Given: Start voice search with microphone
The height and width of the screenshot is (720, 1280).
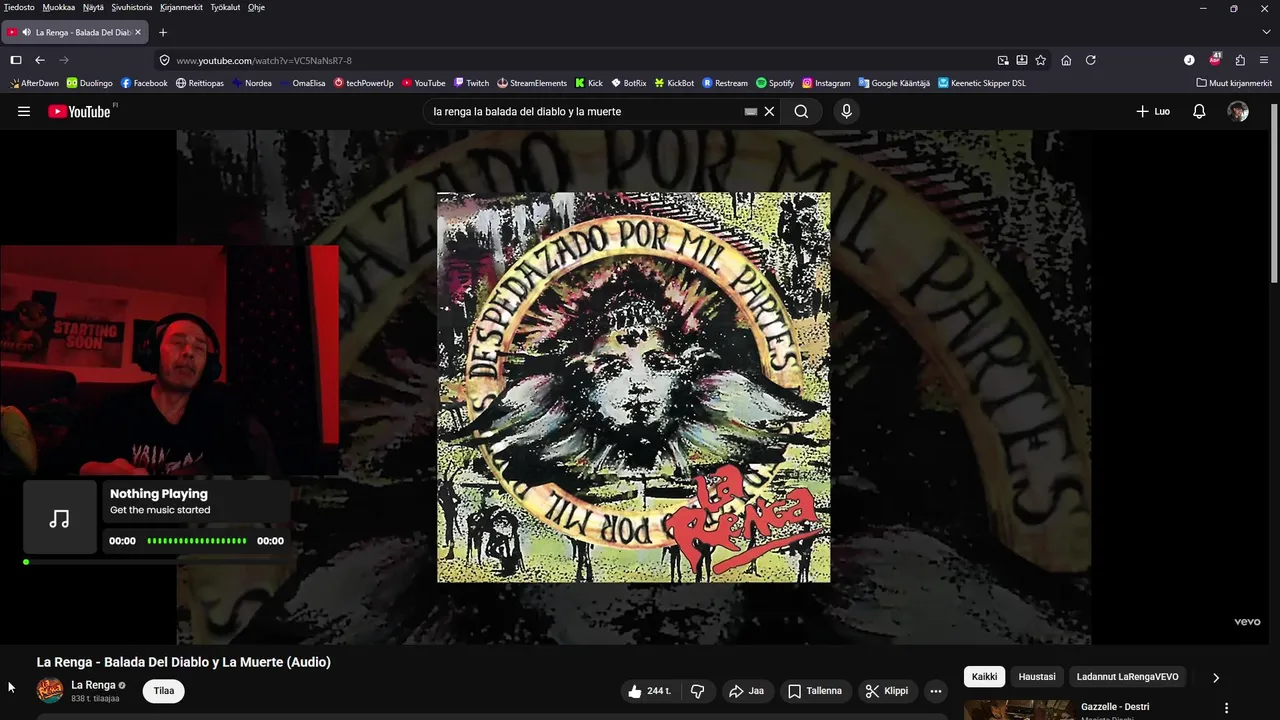Looking at the screenshot, I should pyautogui.click(x=846, y=111).
